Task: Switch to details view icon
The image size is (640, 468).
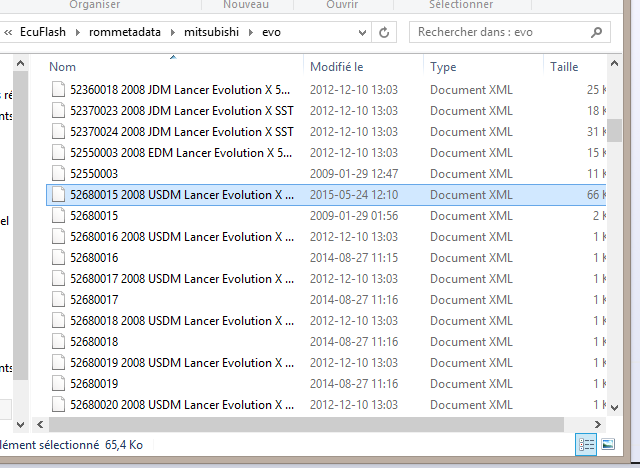Action: coord(586,444)
